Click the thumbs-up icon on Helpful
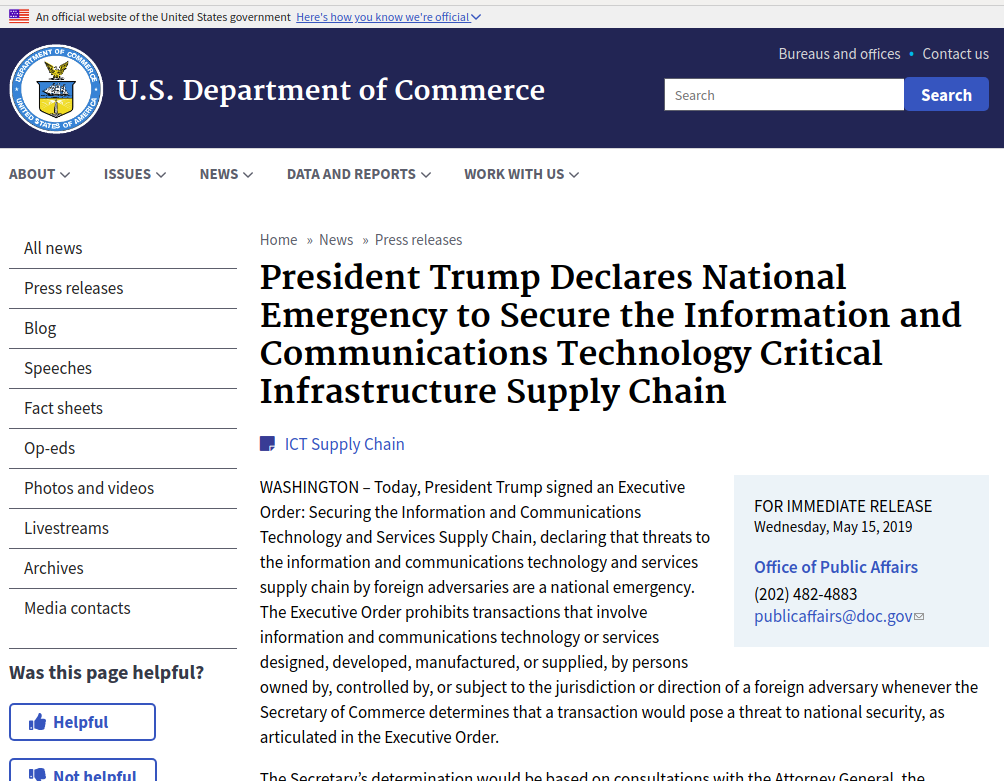The image size is (1004, 781). [37, 722]
